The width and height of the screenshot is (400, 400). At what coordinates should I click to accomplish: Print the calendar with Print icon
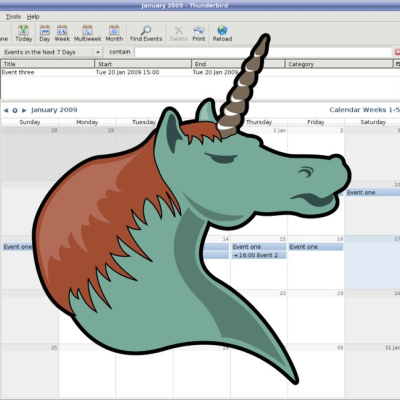point(199,30)
